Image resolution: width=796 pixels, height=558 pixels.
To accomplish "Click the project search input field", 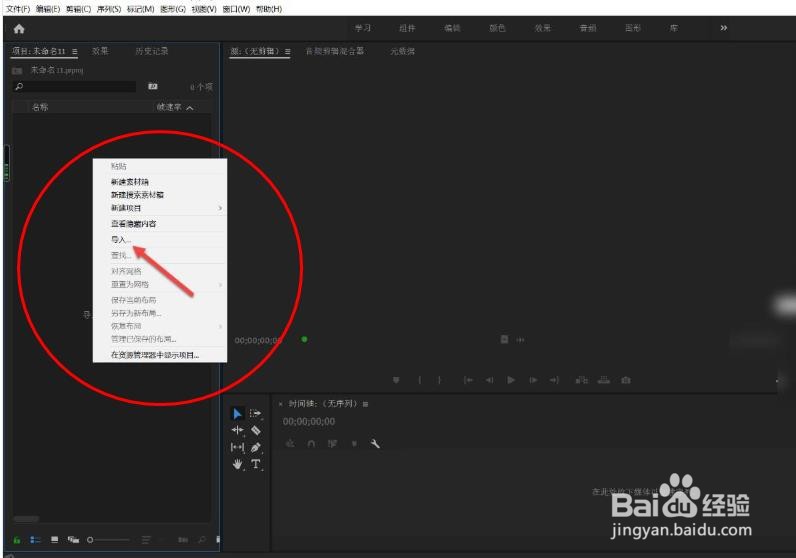I will [x=75, y=86].
